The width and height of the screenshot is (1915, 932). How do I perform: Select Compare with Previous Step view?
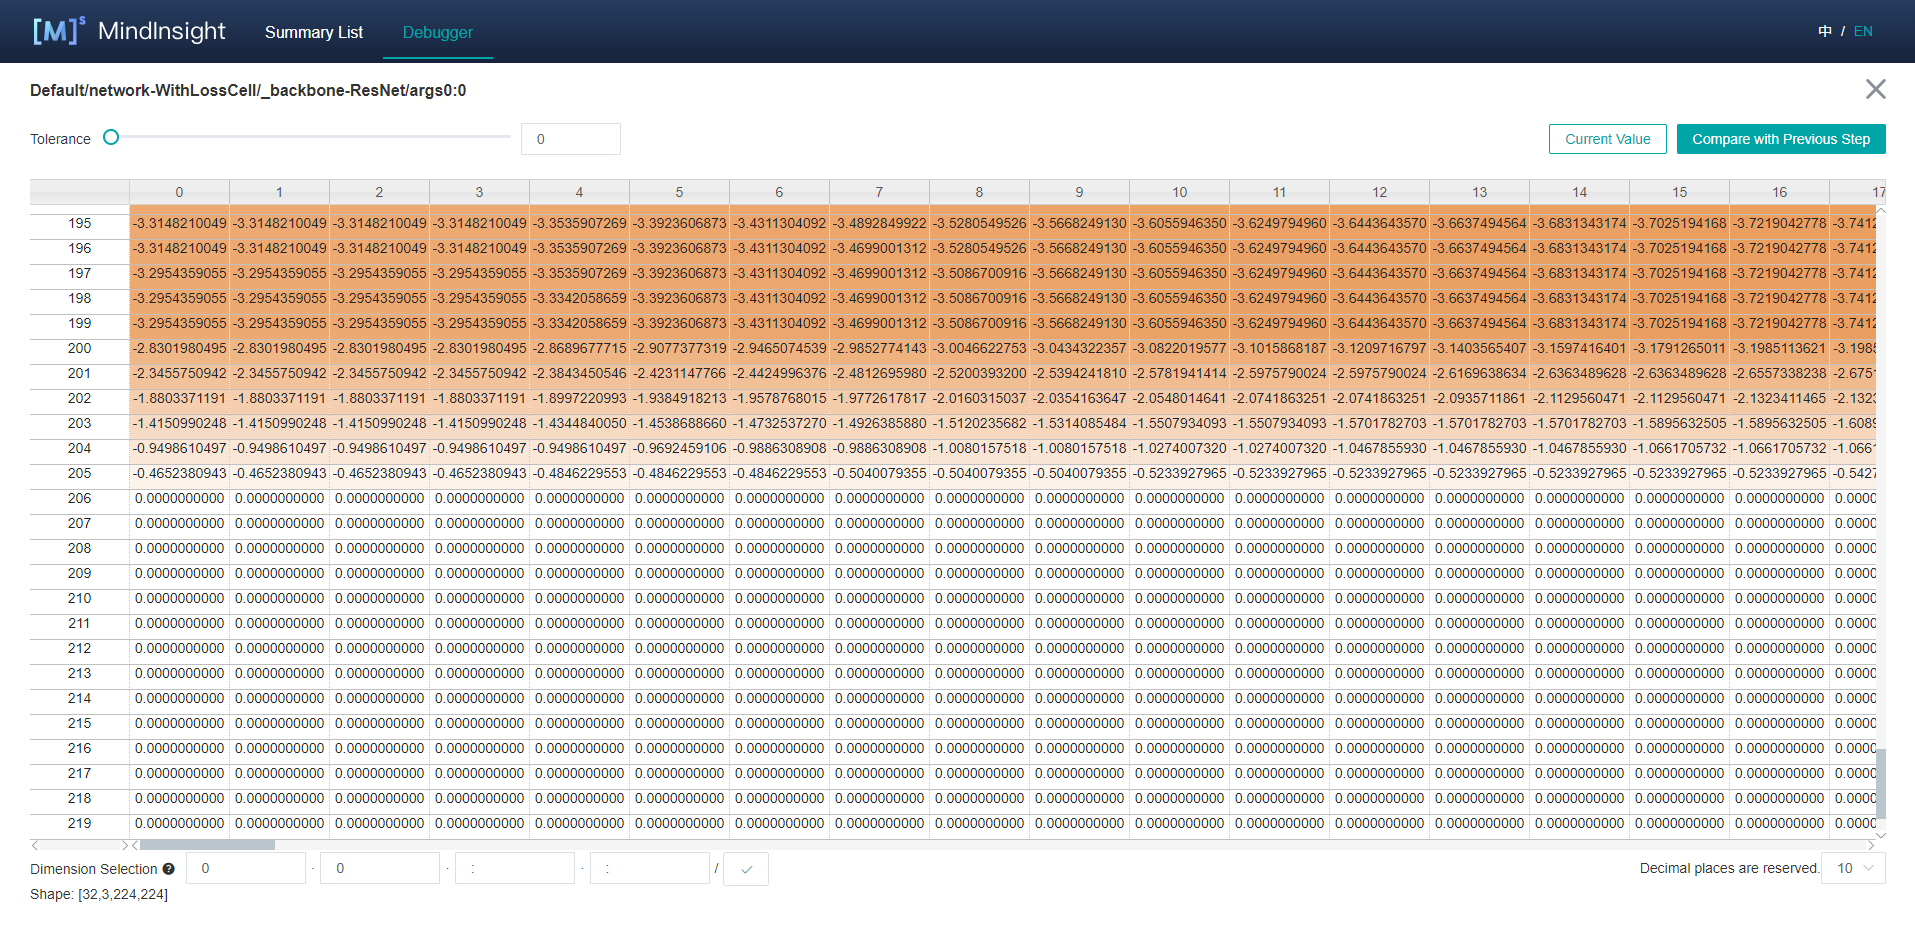[x=1780, y=139]
